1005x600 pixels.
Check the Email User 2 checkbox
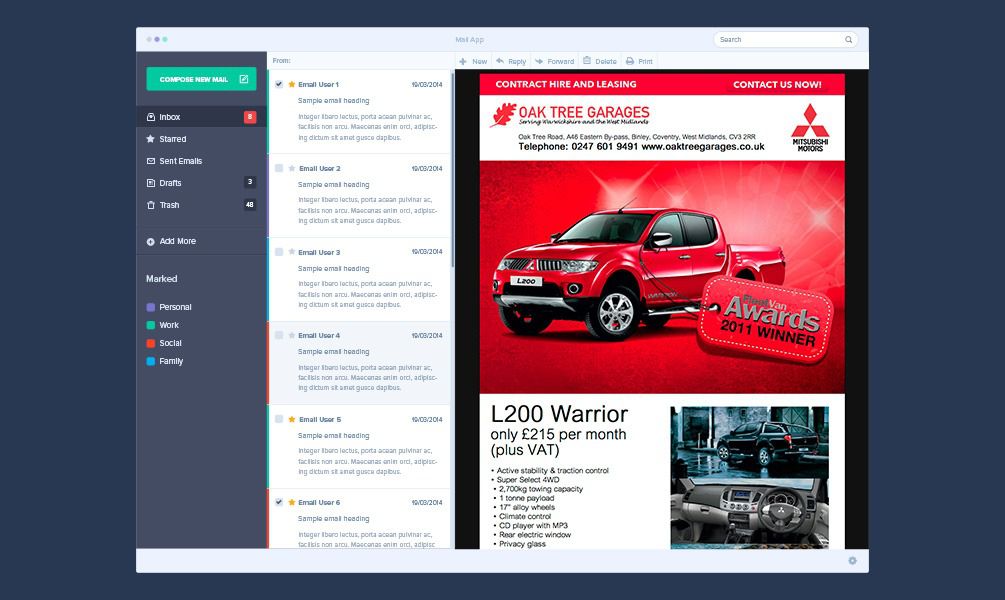pyautogui.click(x=279, y=168)
